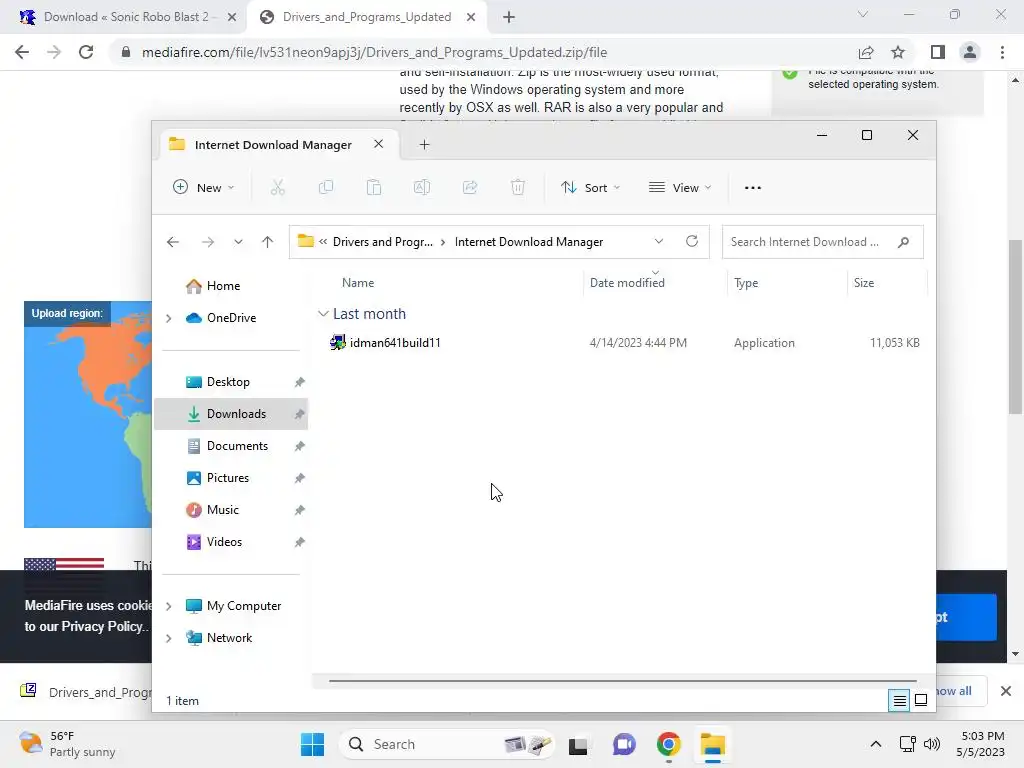The image size is (1024, 768).
Task: Open the Windows Start menu
Action: point(312,744)
